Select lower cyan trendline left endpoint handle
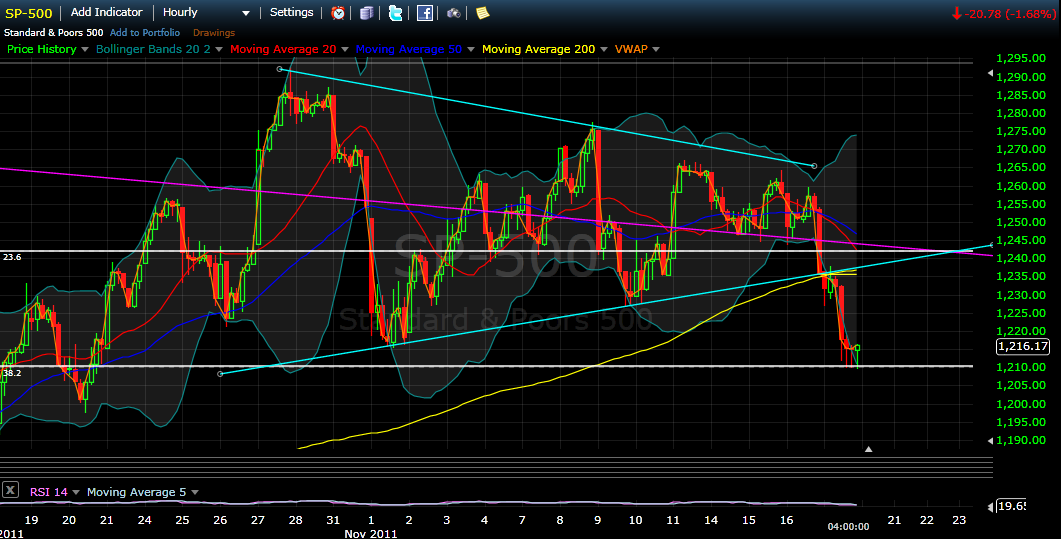Screen dimensions: 1061x539 pos(220,374)
